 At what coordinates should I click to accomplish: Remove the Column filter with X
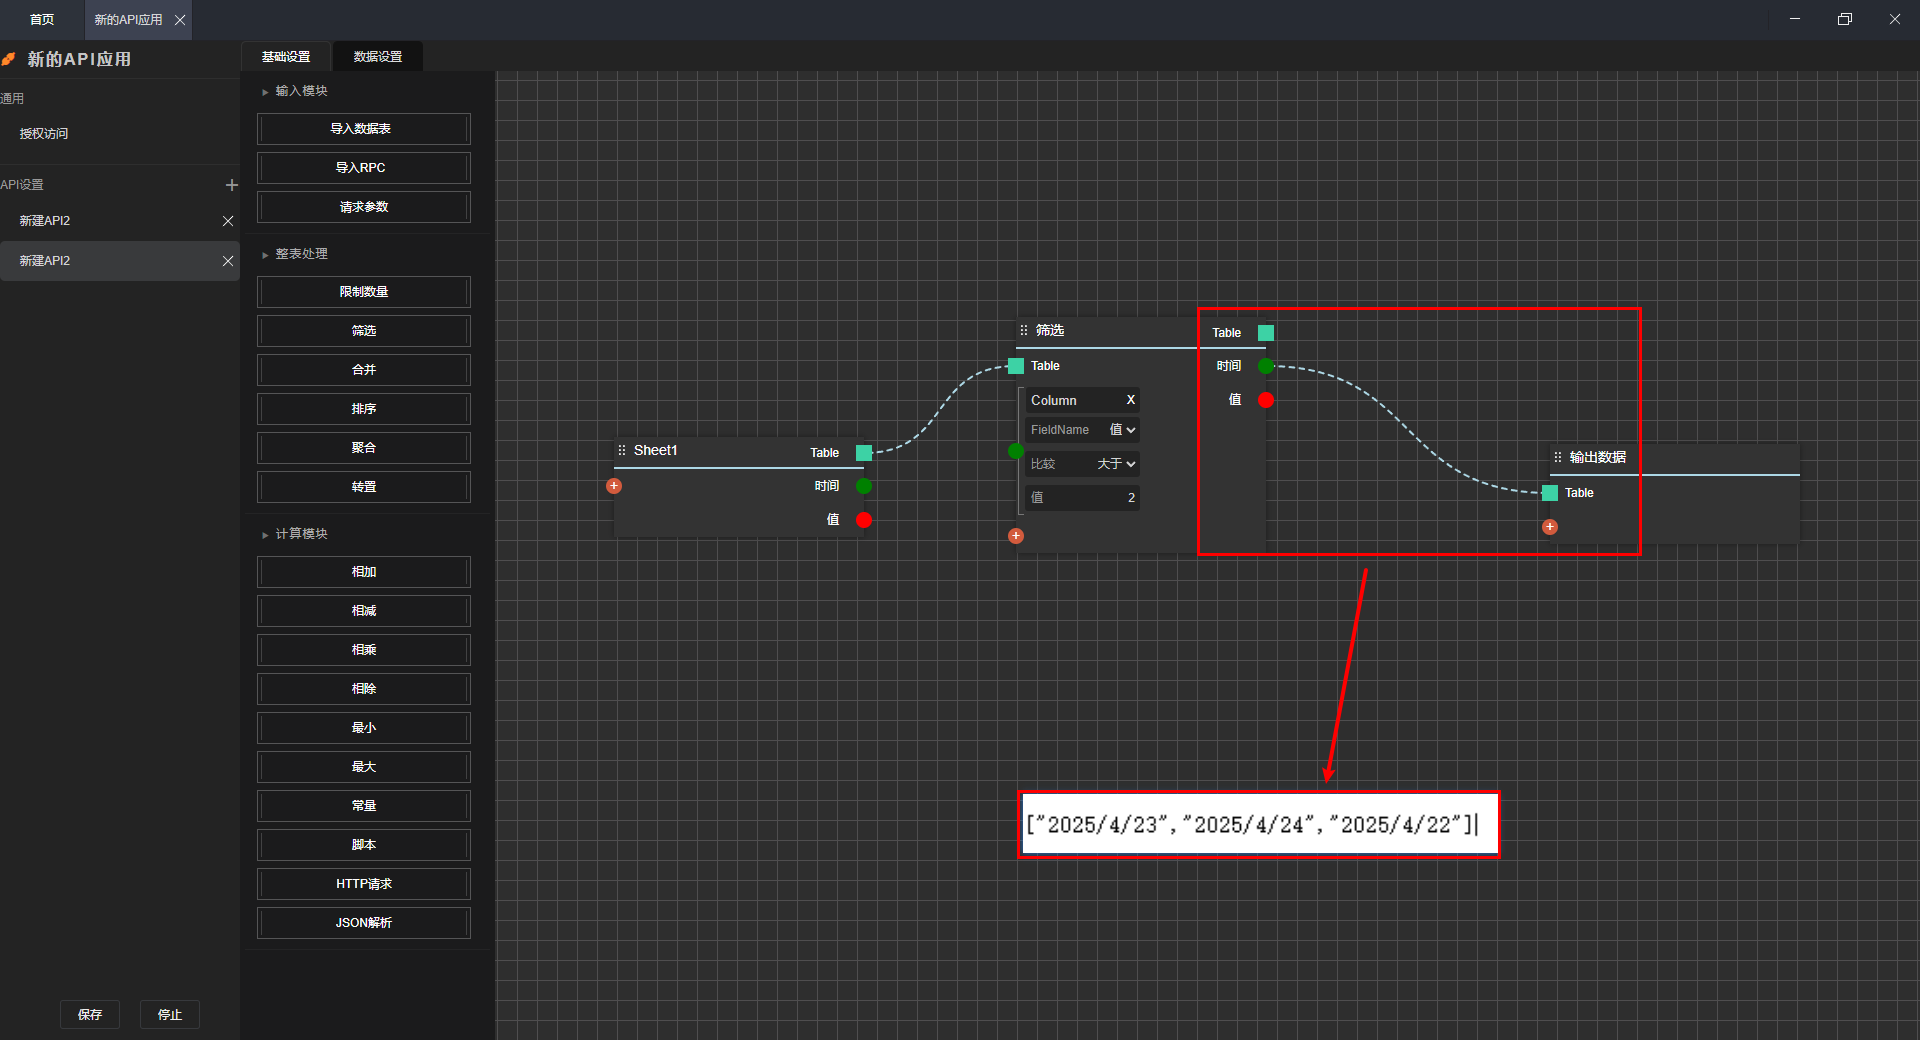[1131, 400]
